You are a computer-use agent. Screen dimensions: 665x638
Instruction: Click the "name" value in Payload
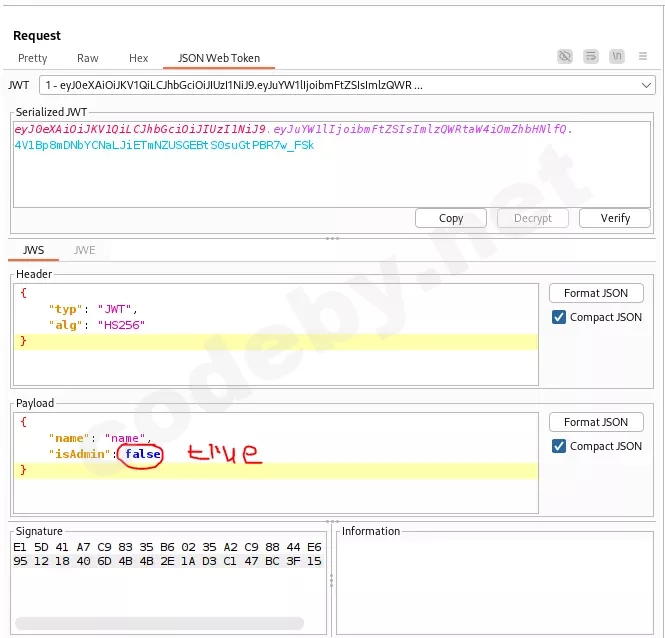(125, 438)
